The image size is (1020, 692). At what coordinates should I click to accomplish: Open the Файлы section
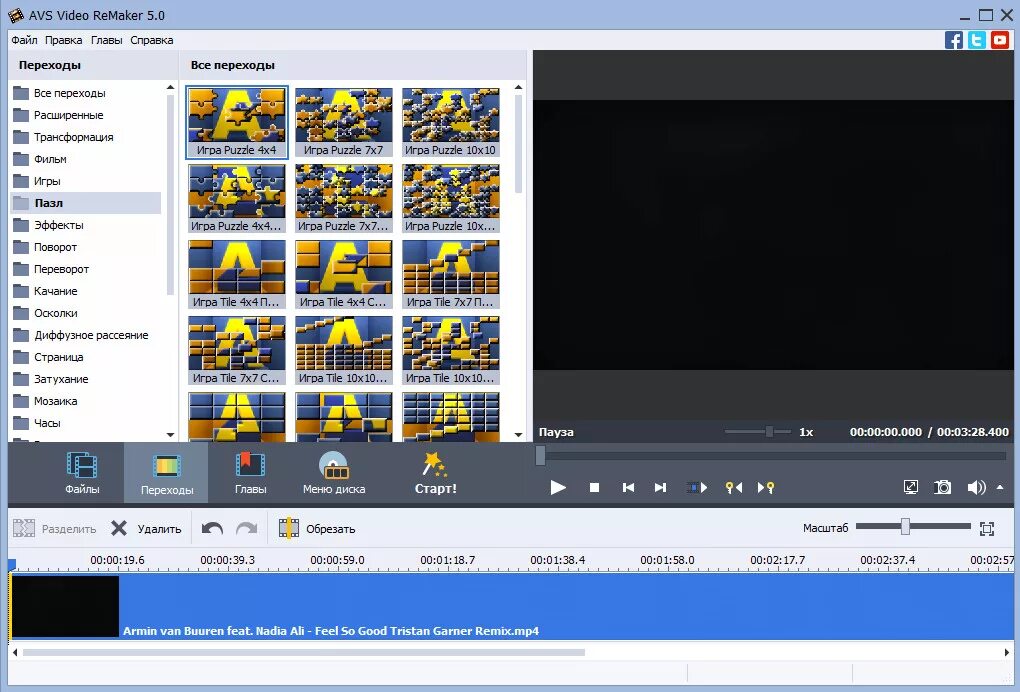pyautogui.click(x=82, y=473)
